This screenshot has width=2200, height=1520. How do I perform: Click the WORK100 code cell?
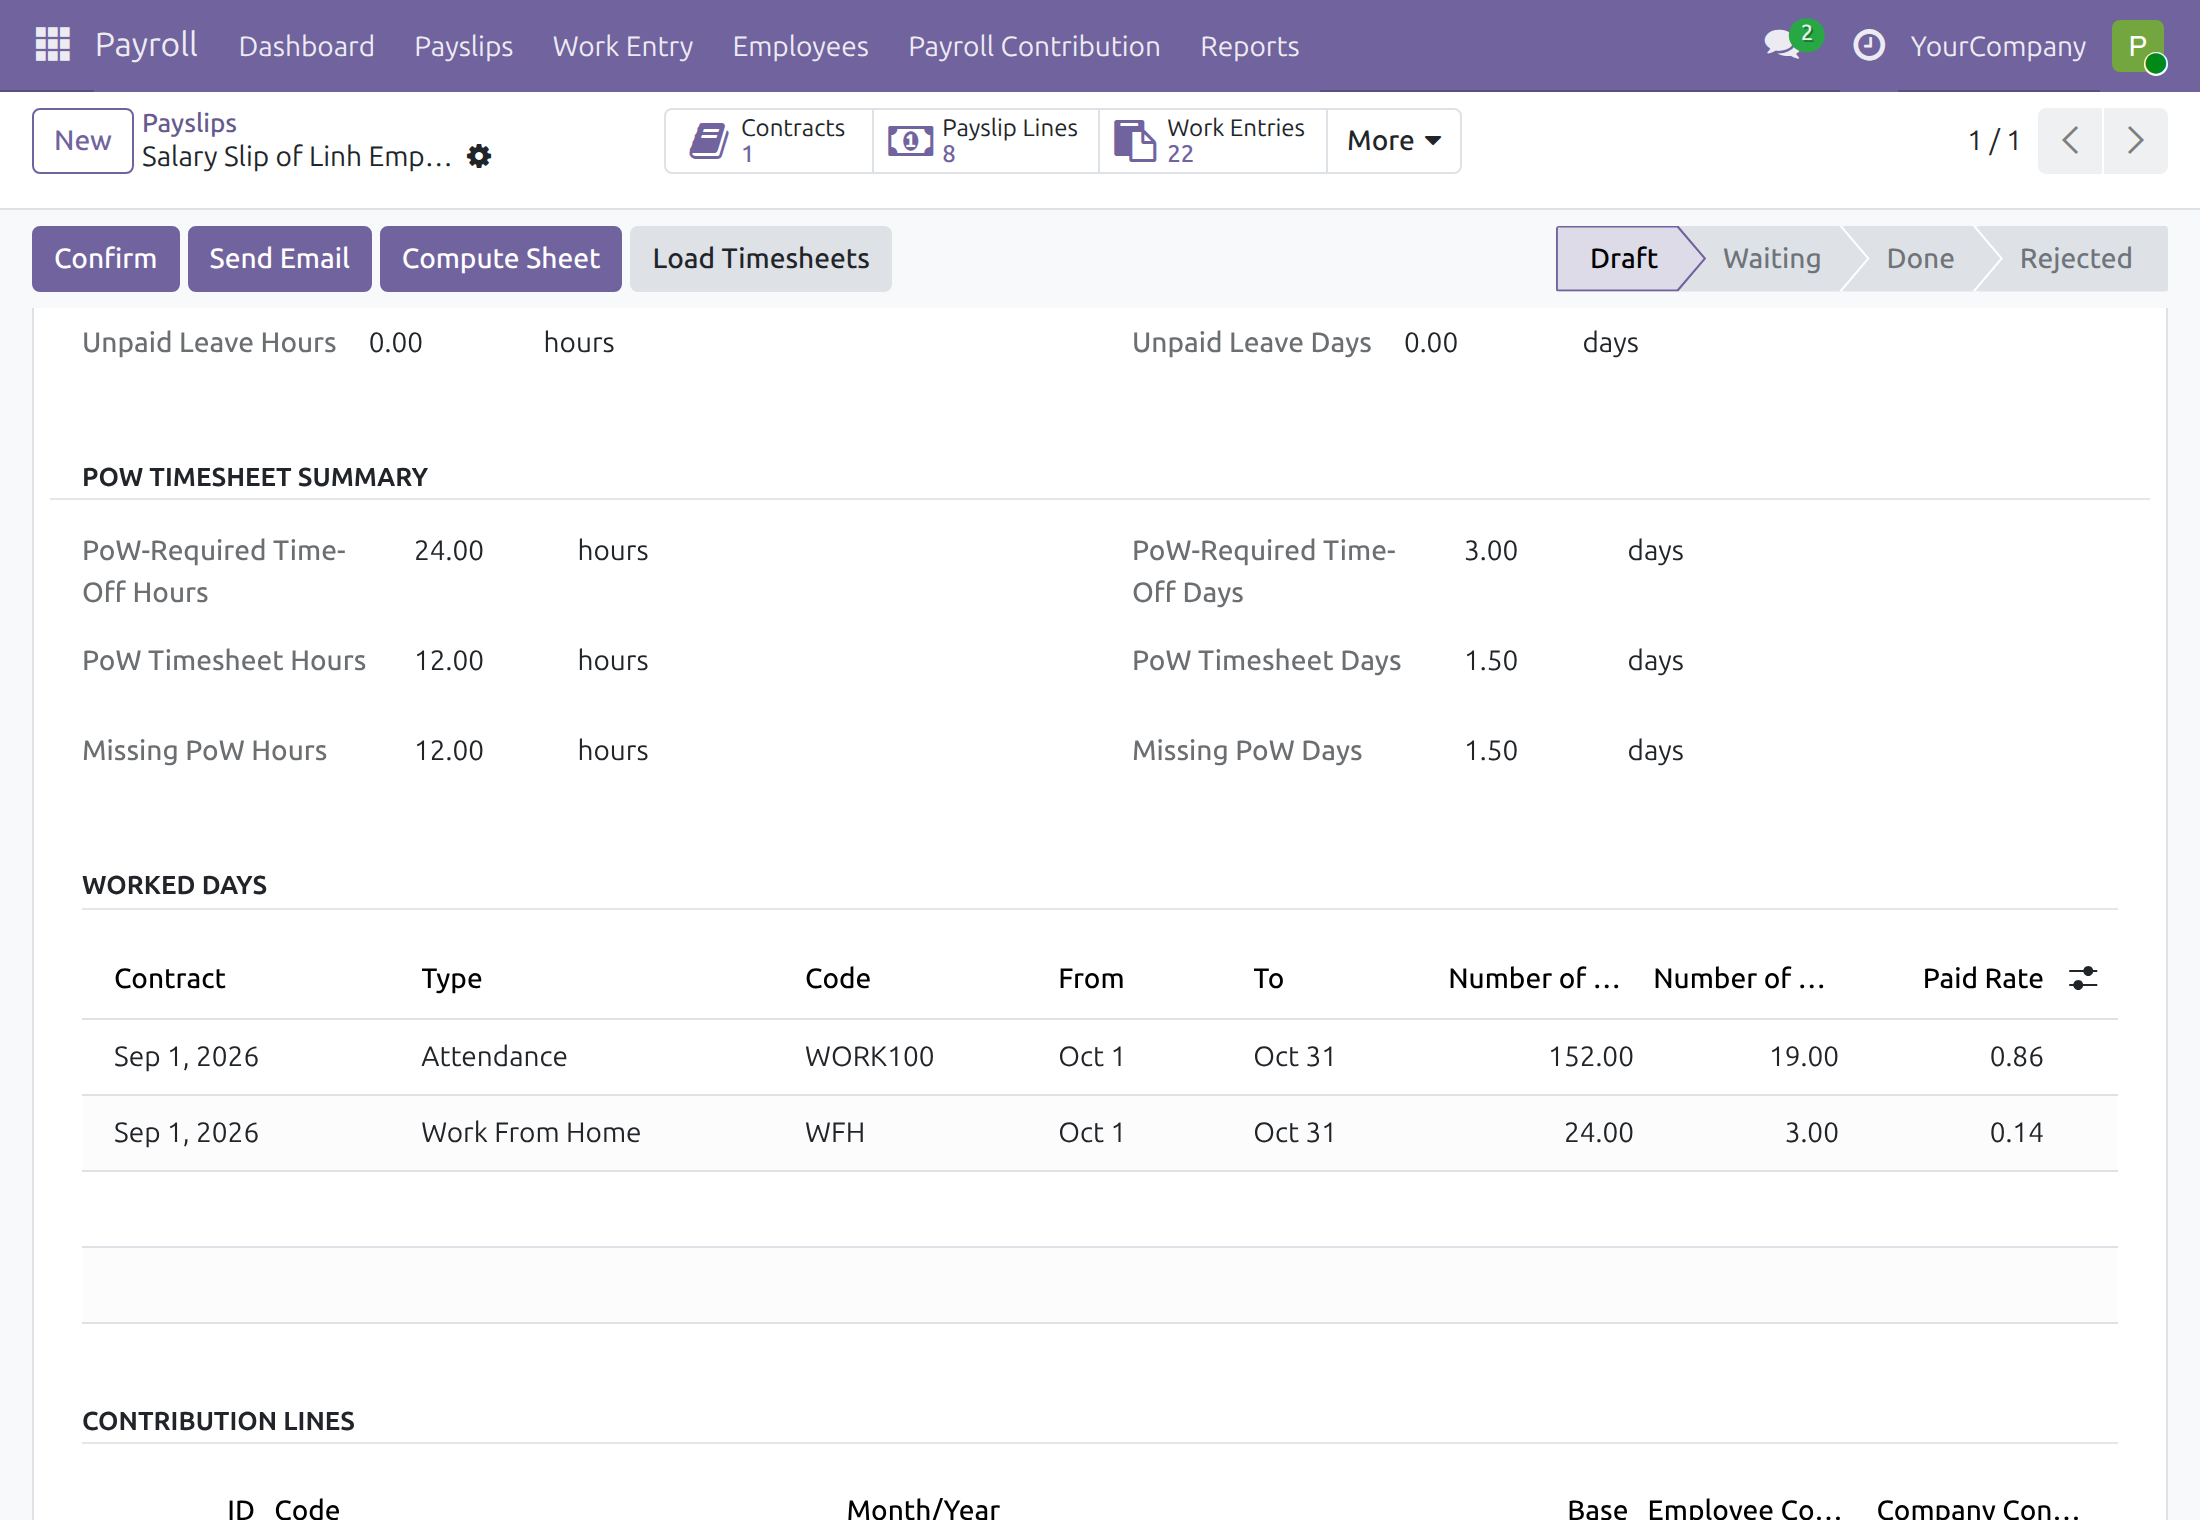869,1057
